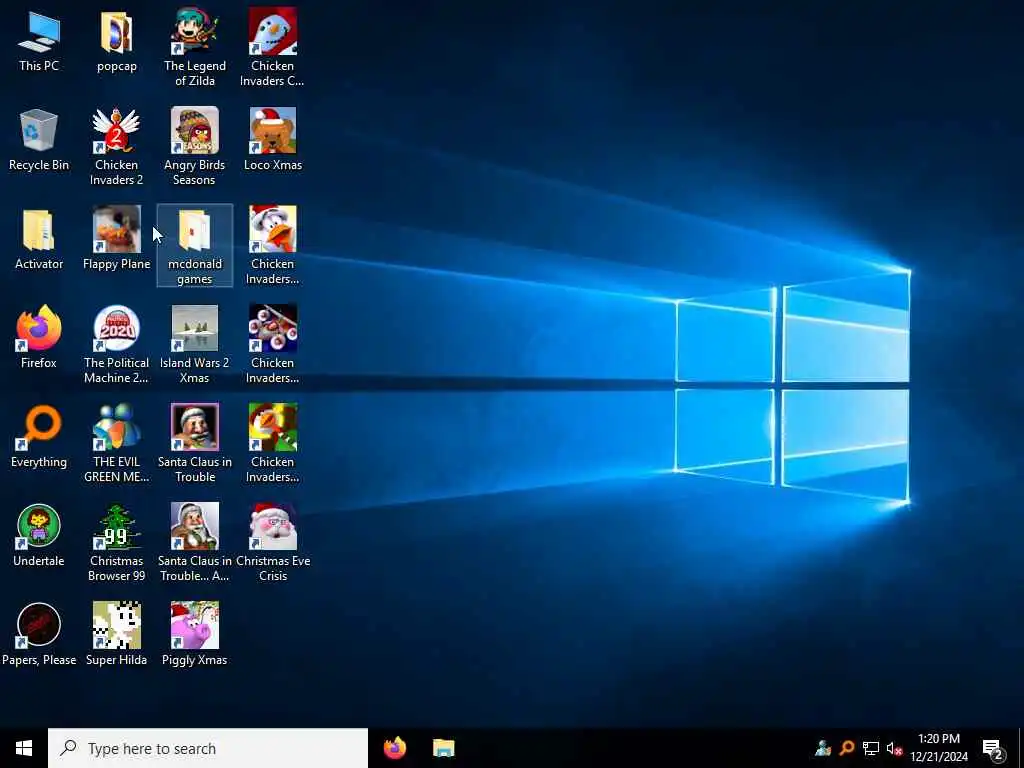Viewport: 1024px width, 768px height.
Task: Select the Angry Birds Seasons shortcut
Action: pos(195,146)
